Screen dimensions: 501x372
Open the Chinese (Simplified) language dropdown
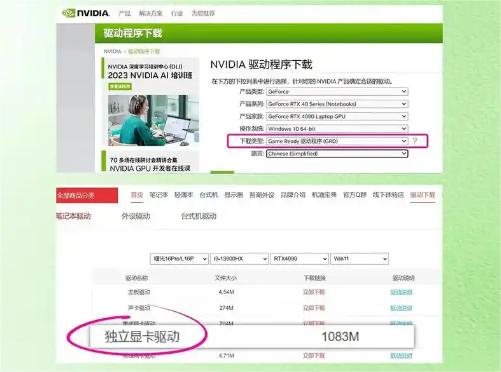[337, 154]
